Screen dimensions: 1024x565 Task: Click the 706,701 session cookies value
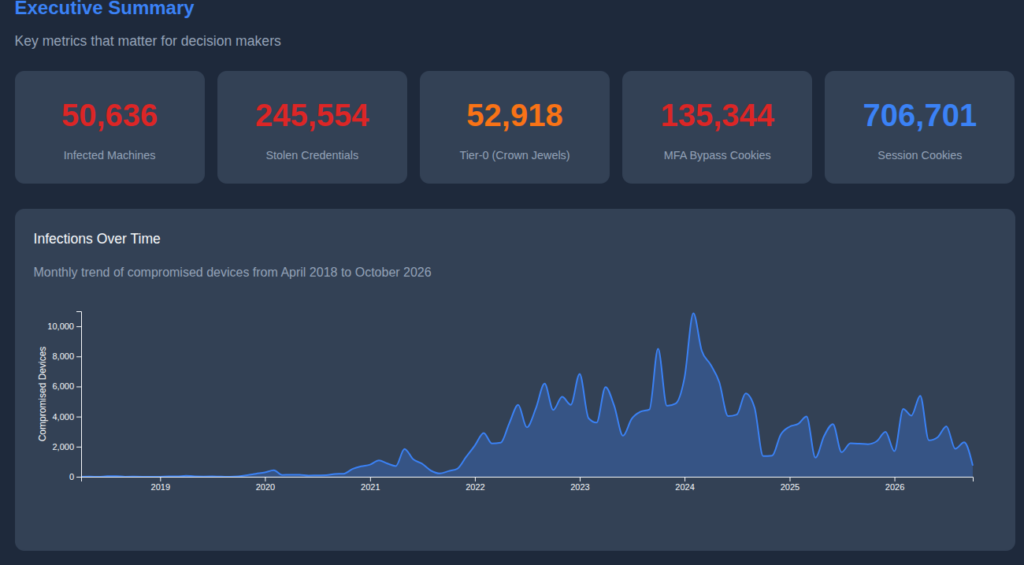coord(920,116)
